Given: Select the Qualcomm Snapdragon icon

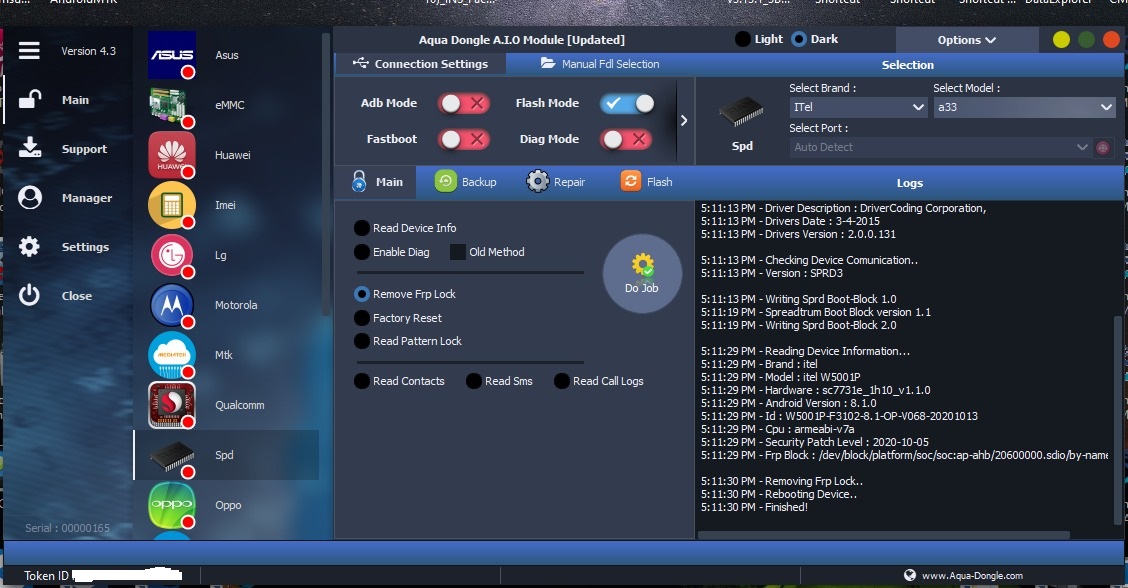Looking at the screenshot, I should point(172,405).
